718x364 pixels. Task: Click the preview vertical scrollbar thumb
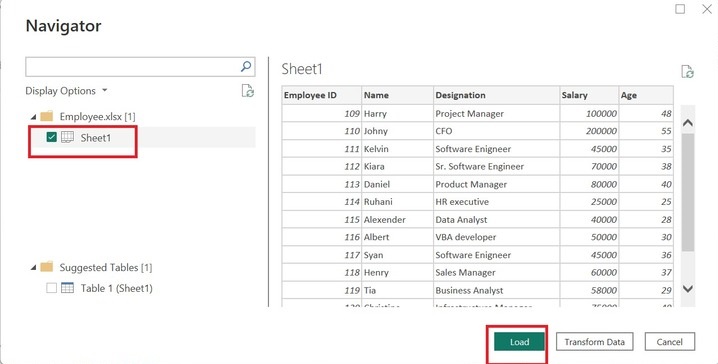(x=687, y=192)
